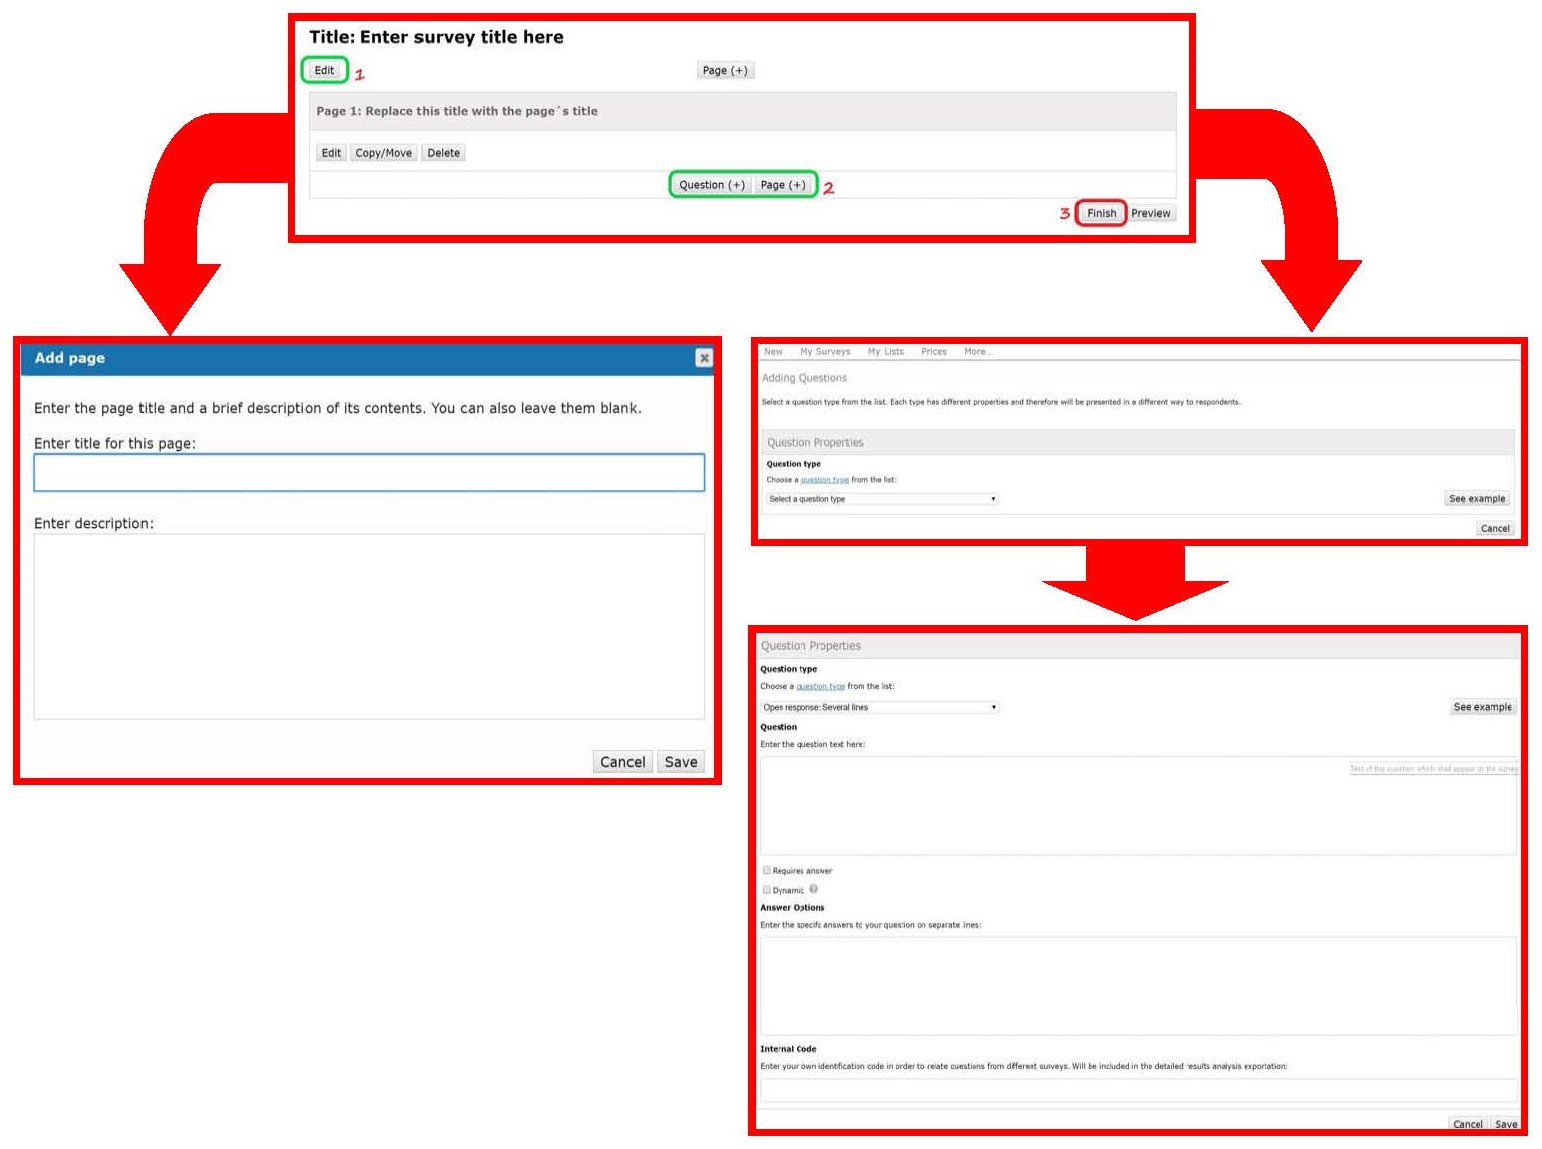Image resolution: width=1542 pixels, height=1149 pixels.
Task: Click the 'Internal Code' label
Action: [x=788, y=1049]
